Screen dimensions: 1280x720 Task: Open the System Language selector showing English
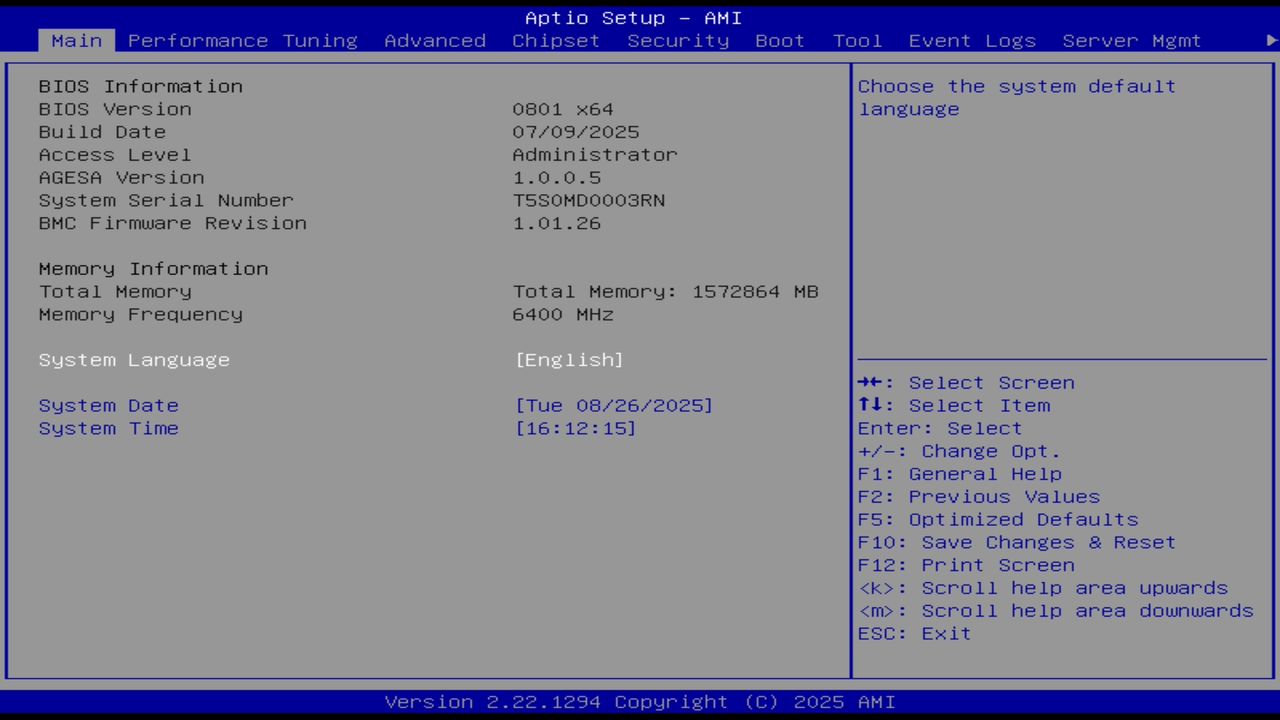pyautogui.click(x=568, y=359)
